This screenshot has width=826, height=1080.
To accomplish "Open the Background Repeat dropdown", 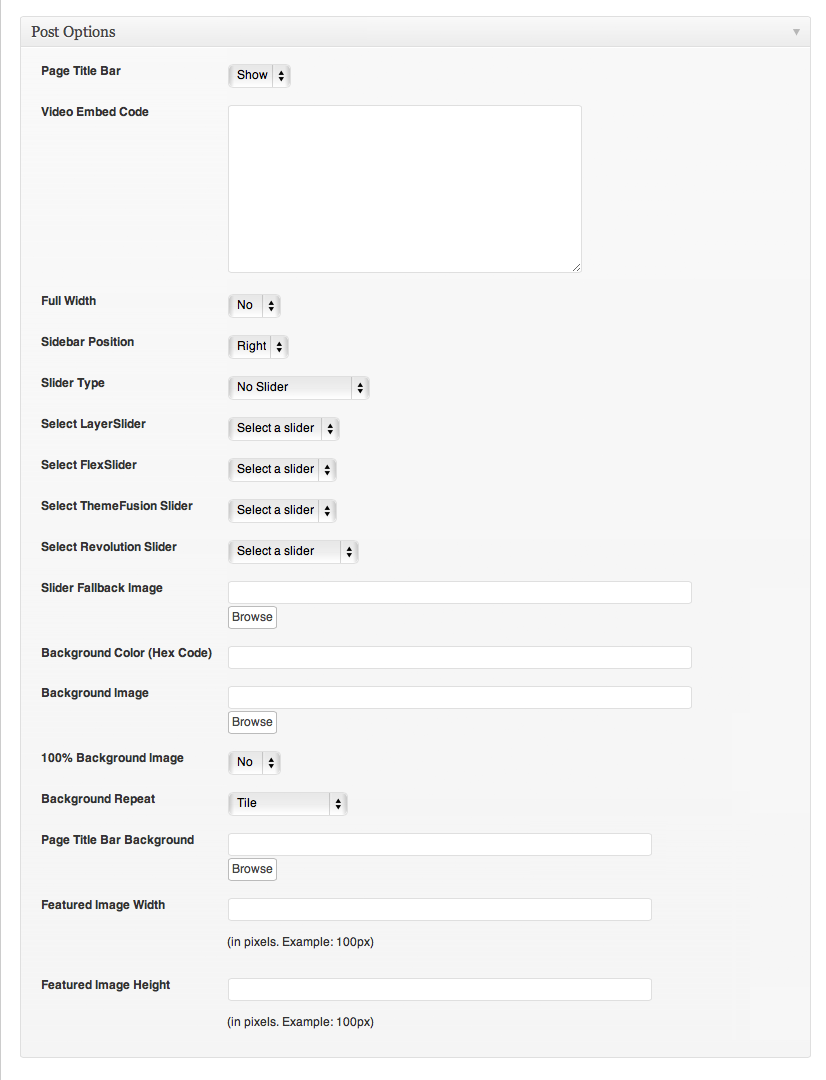I will click(x=287, y=803).
